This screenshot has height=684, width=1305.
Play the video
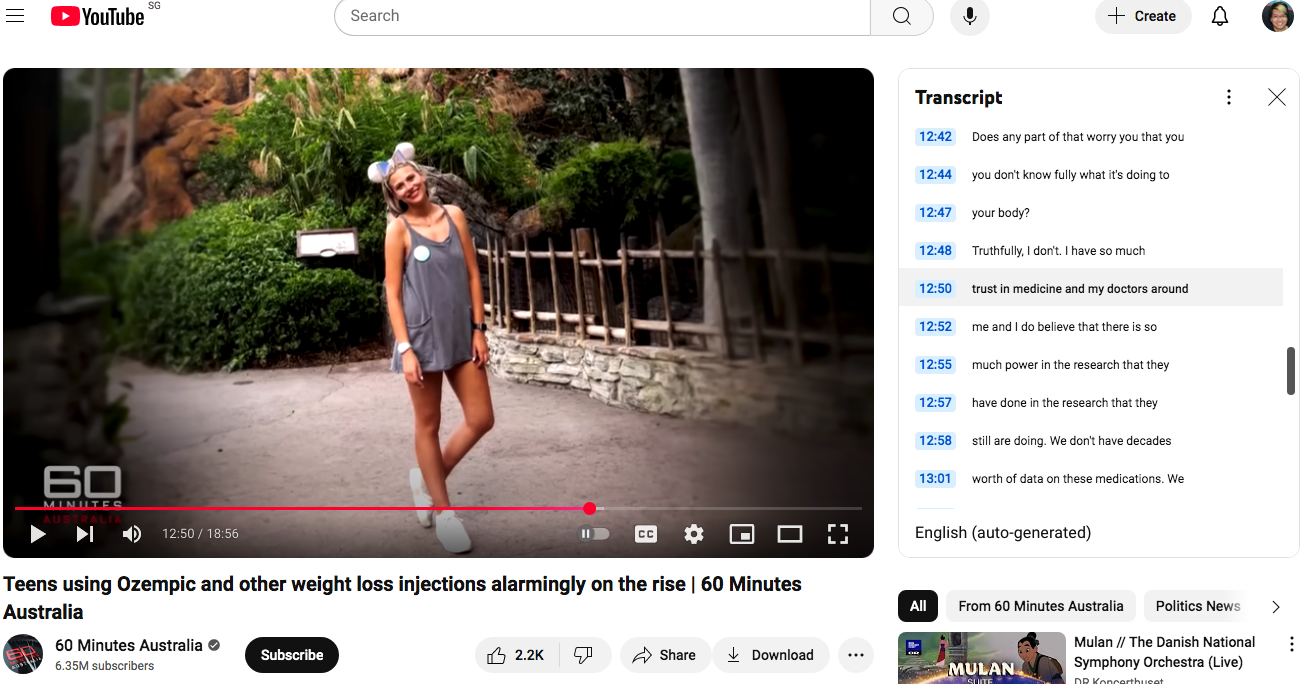coord(38,534)
